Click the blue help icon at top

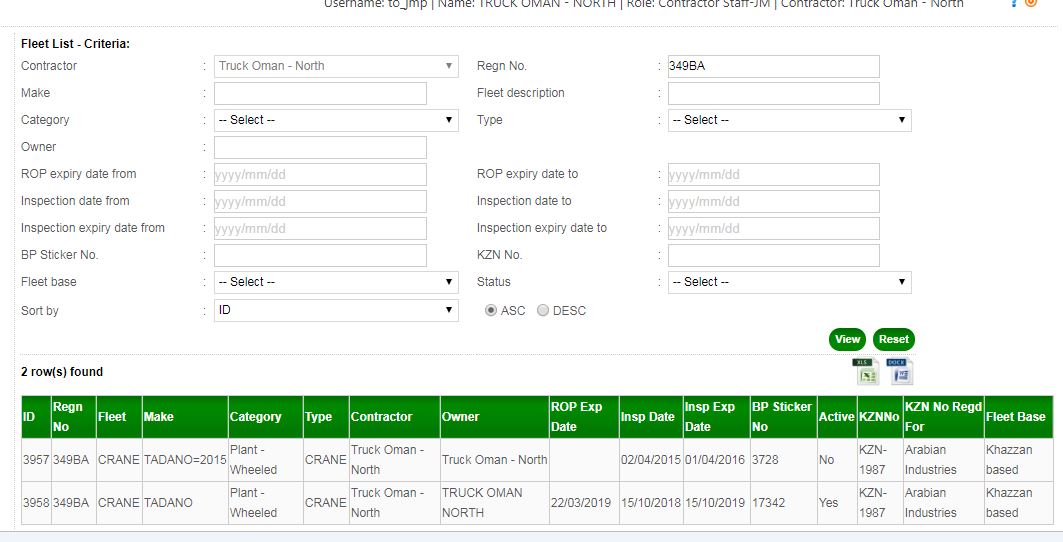[x=1015, y=4]
